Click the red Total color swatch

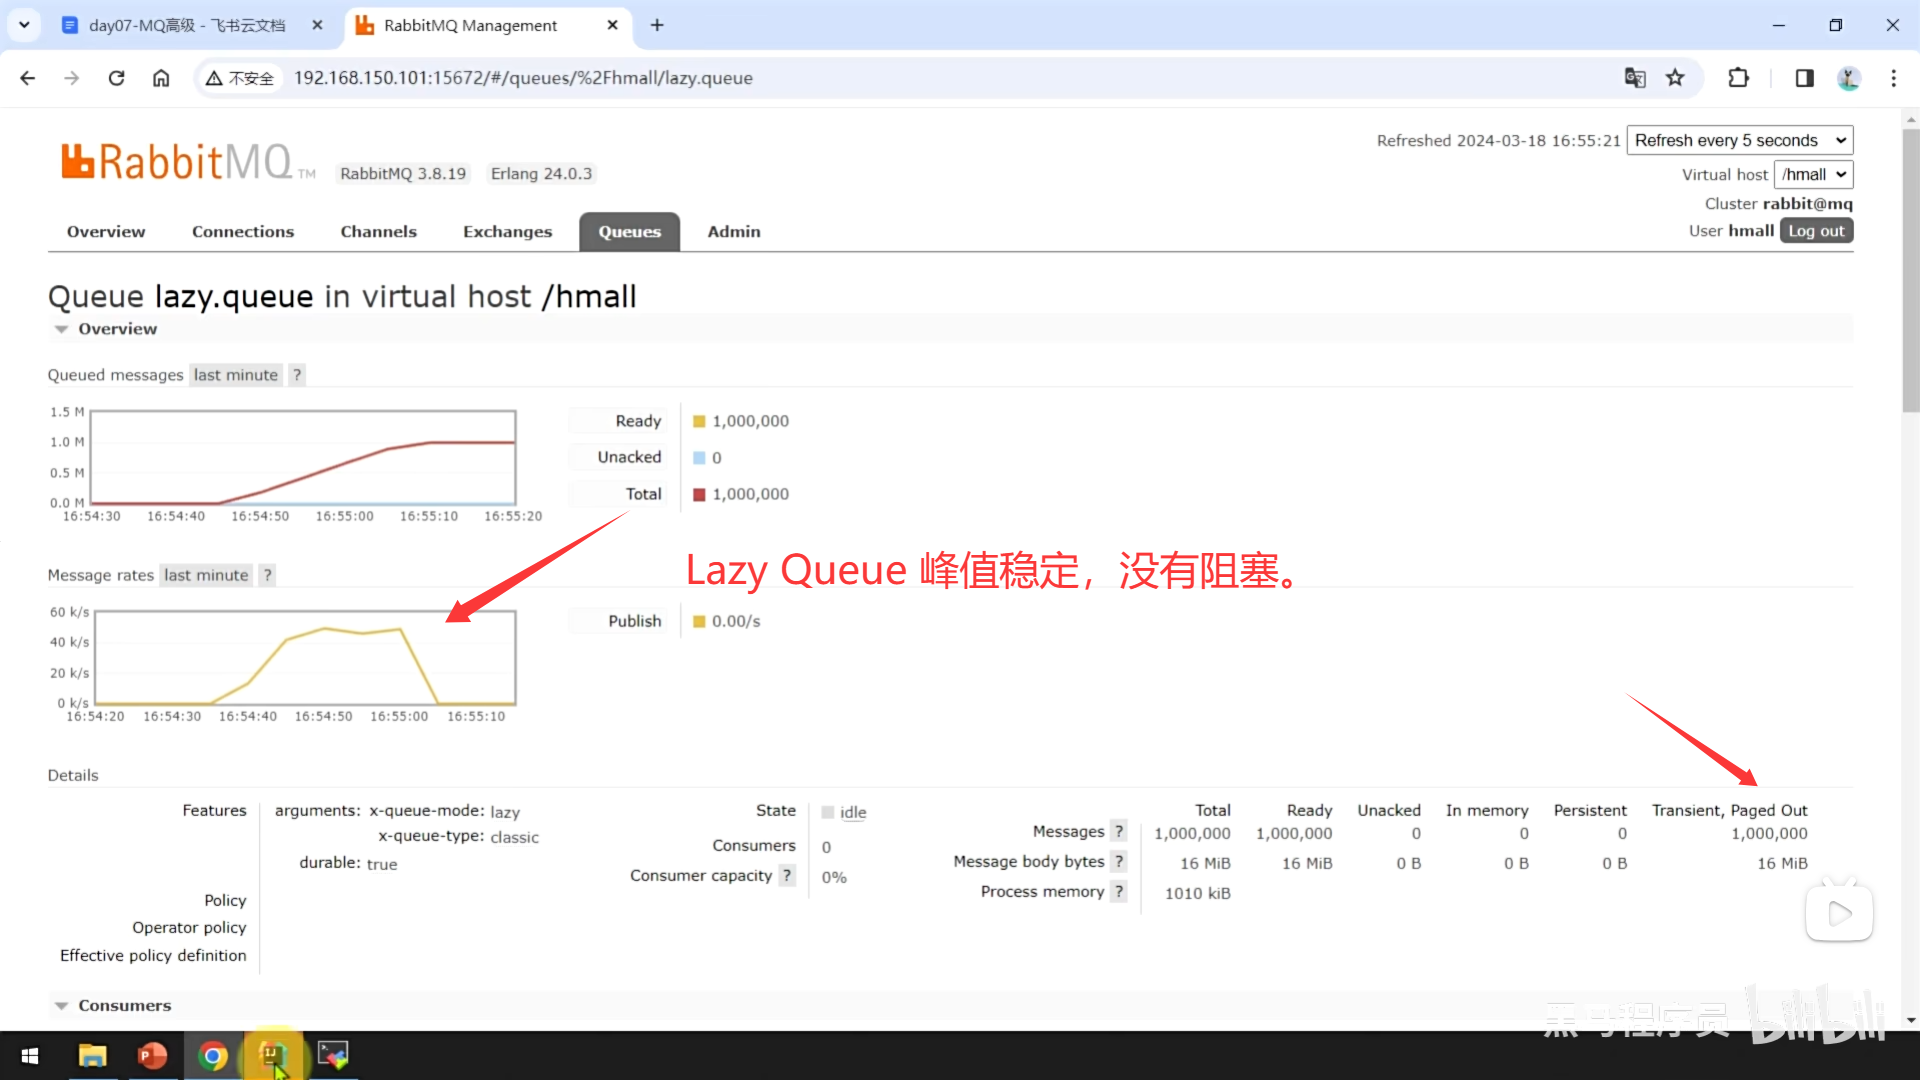click(x=699, y=495)
